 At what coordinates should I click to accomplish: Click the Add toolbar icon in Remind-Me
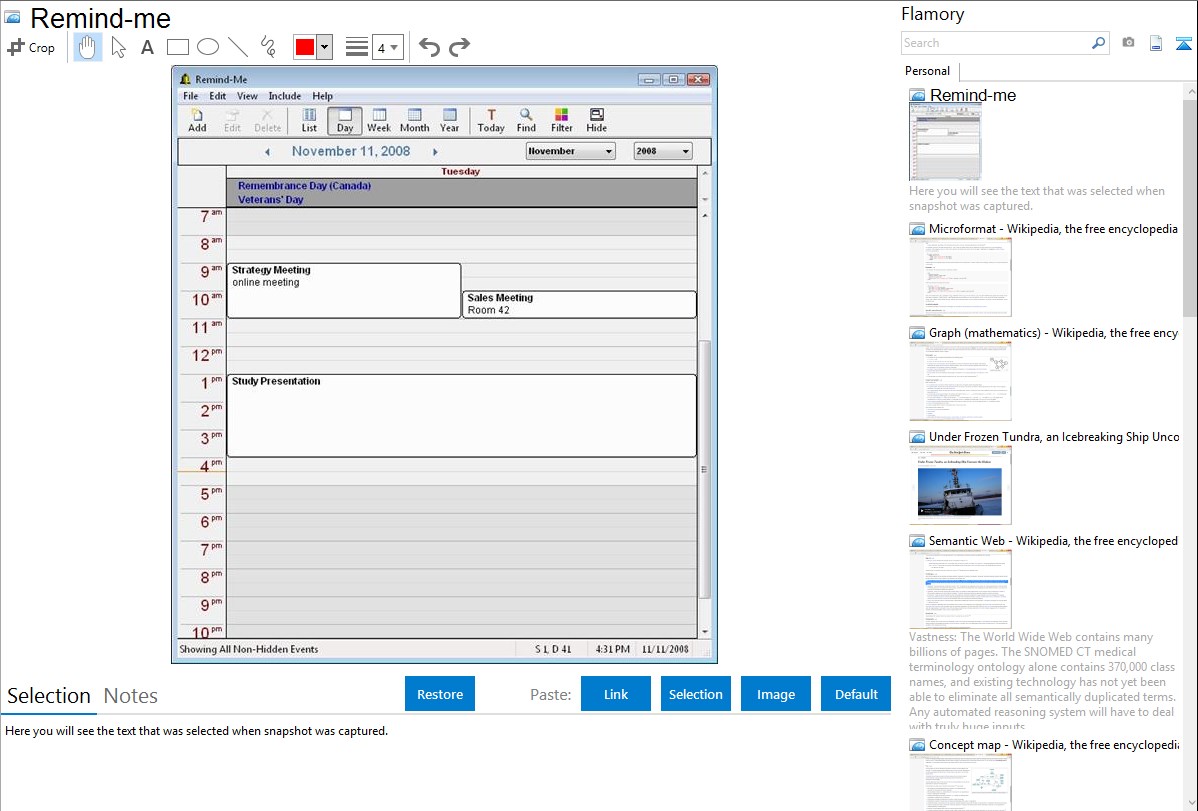pos(197,120)
